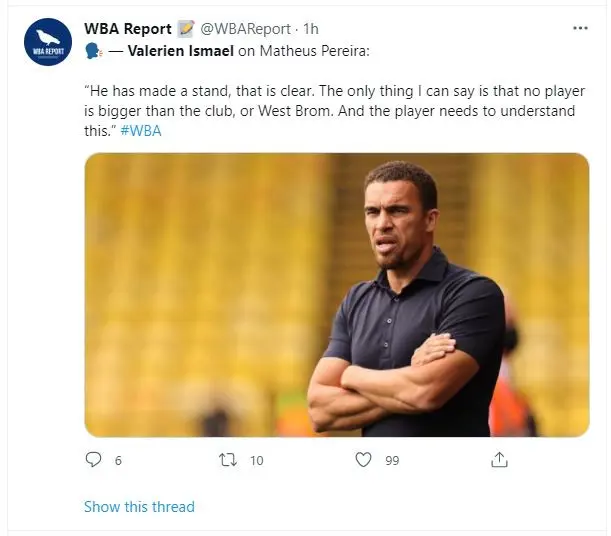The image size is (611, 536).
Task: Open the three-dot more options menu
Action: click(x=580, y=28)
